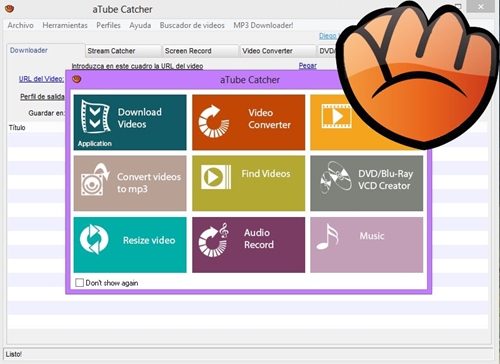Open DVD/Blu-Ray VCD Creator tile
The height and width of the screenshot is (364, 500).
coord(367,183)
